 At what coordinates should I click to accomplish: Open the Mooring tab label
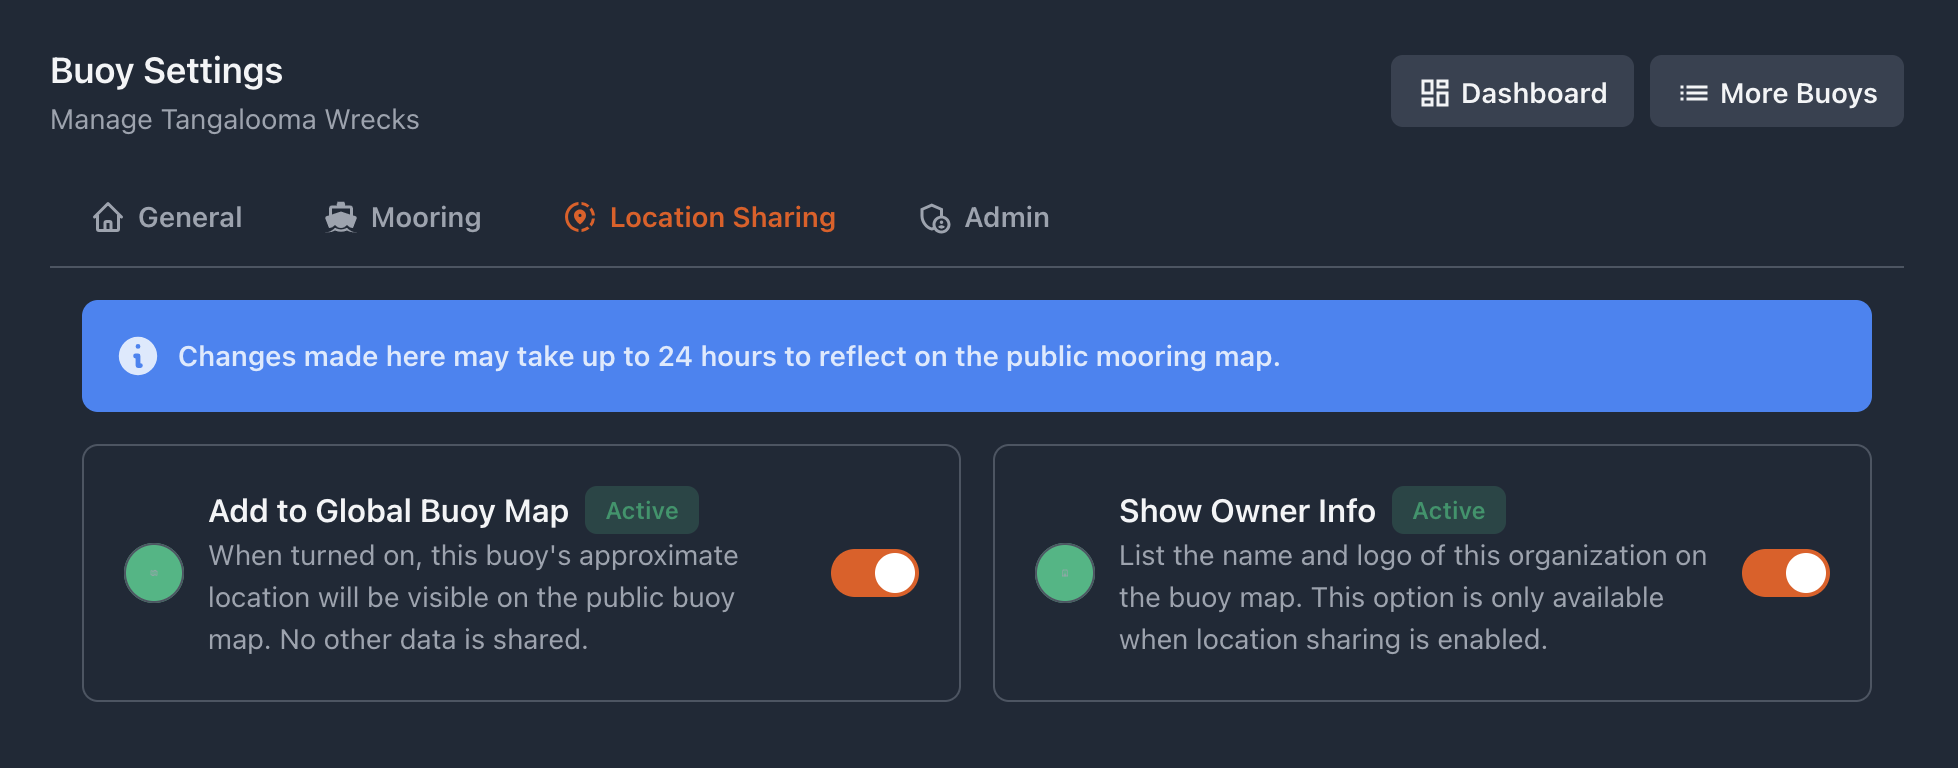point(426,217)
